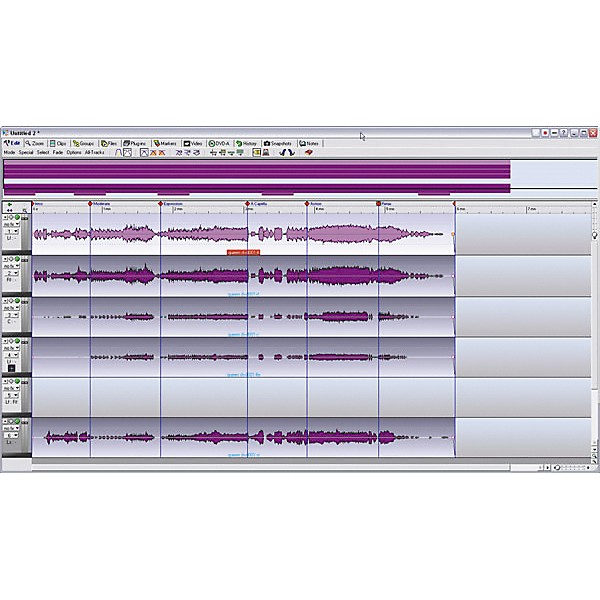Screen dimensions: 600x600
Task: Click the last of three arrow icons
Action: (197, 153)
